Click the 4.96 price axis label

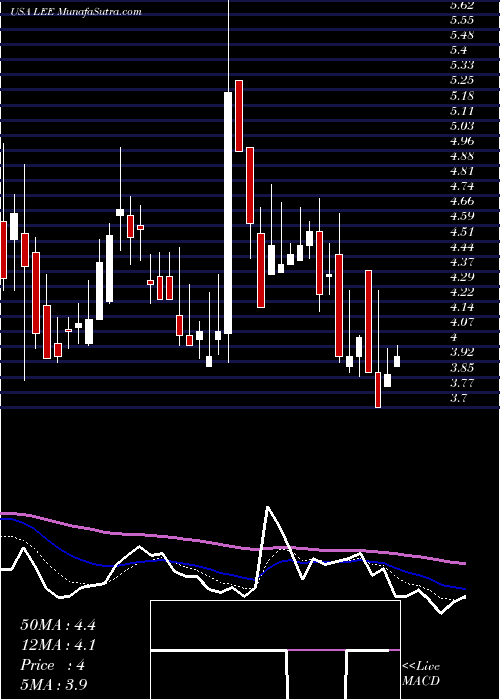tap(462, 142)
